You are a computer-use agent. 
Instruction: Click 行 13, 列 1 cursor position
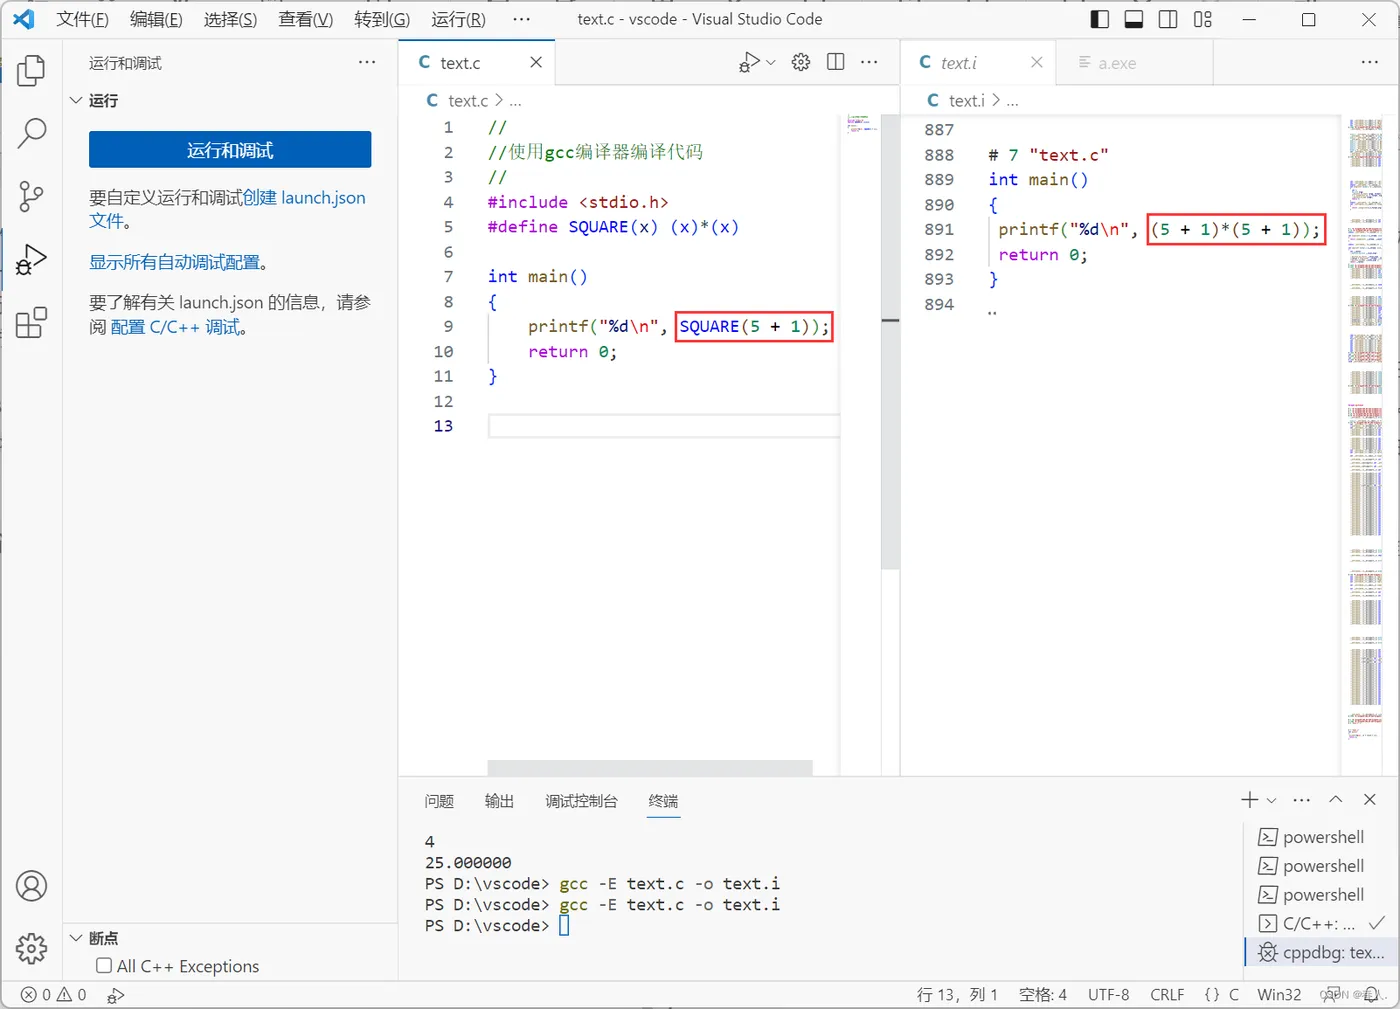957,995
